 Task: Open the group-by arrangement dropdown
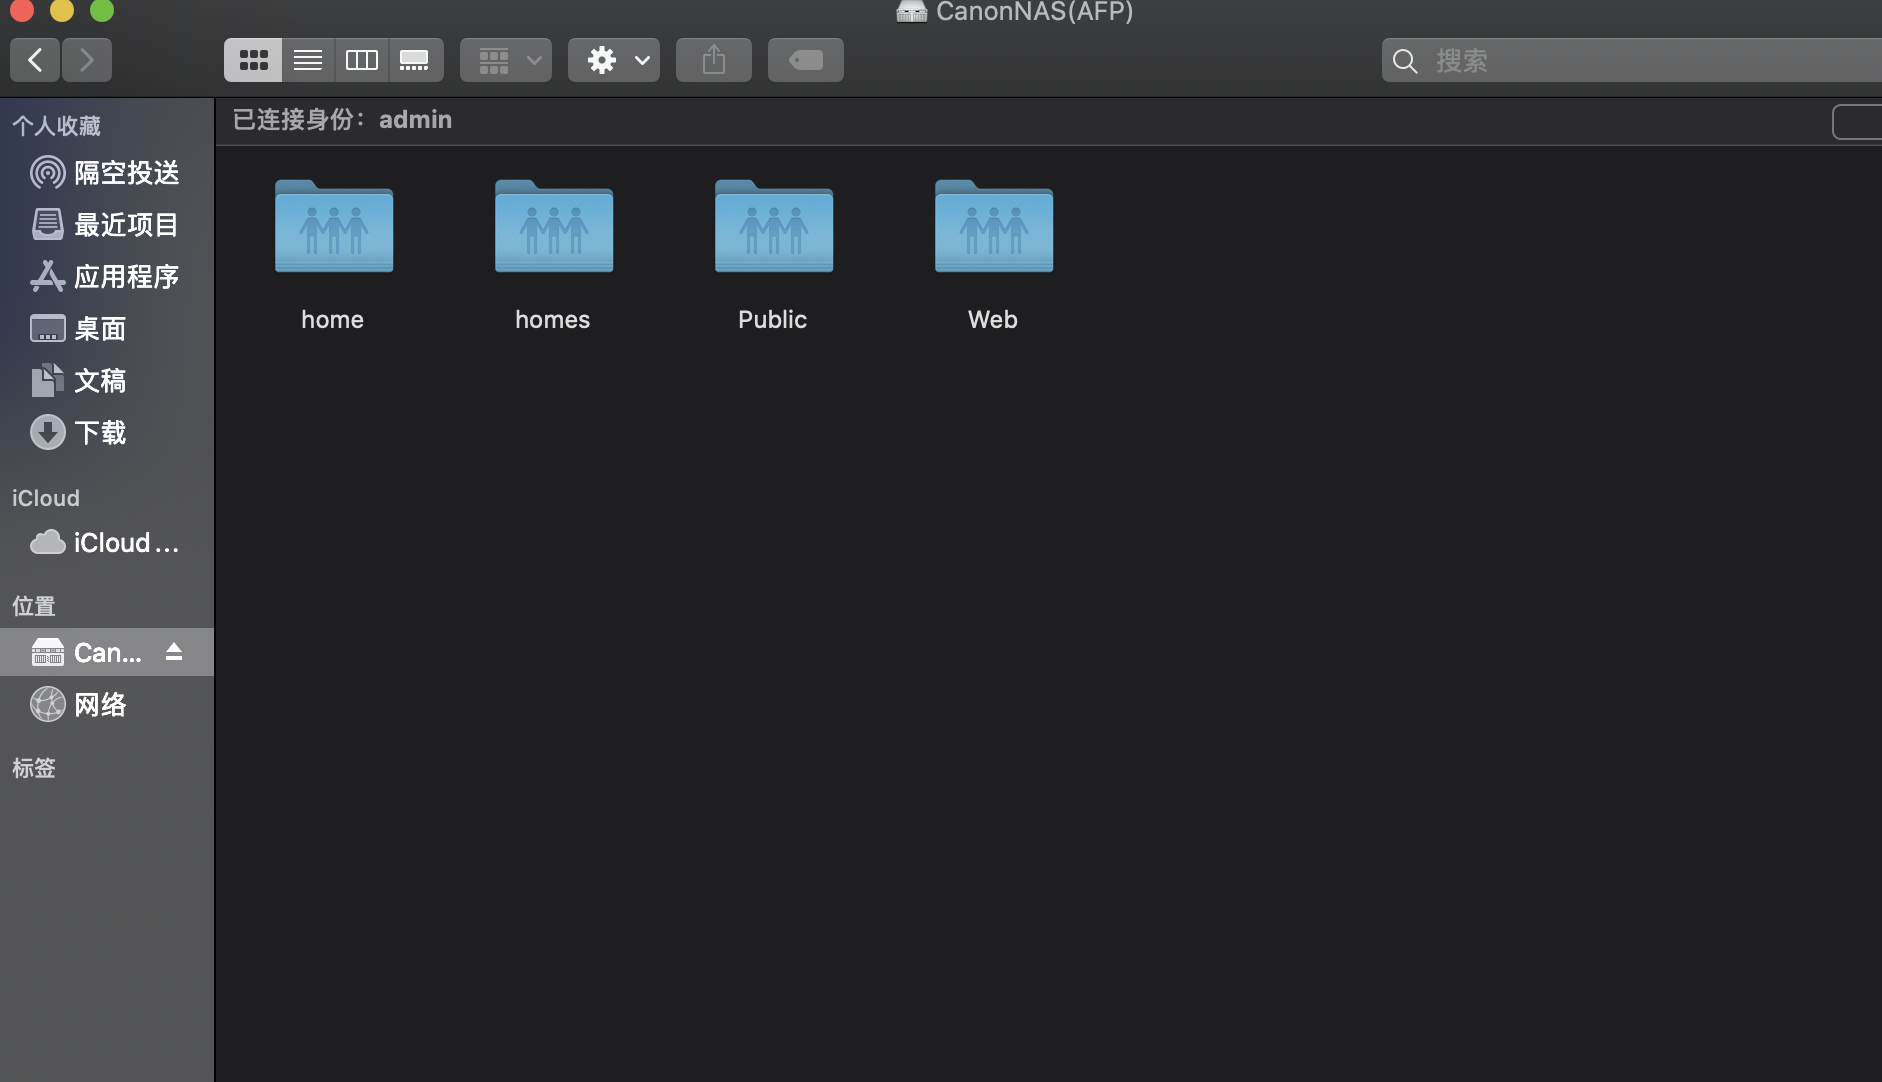tap(506, 60)
